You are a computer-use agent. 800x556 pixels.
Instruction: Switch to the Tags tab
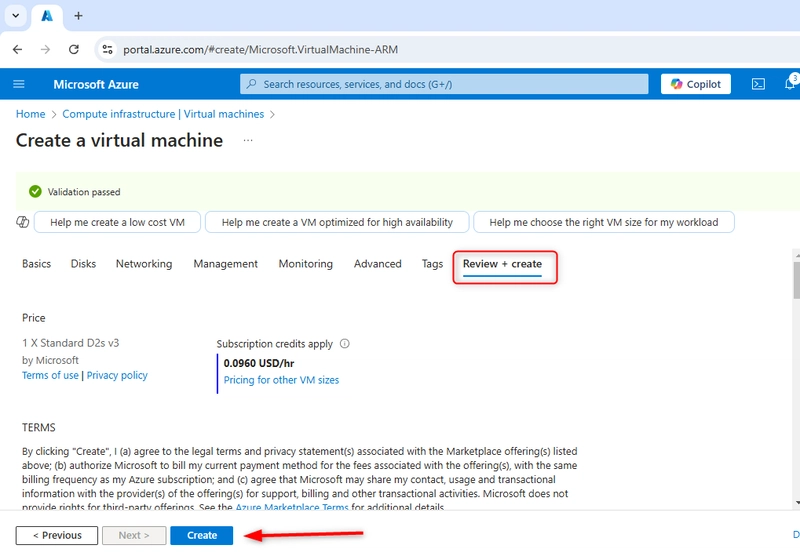(432, 264)
